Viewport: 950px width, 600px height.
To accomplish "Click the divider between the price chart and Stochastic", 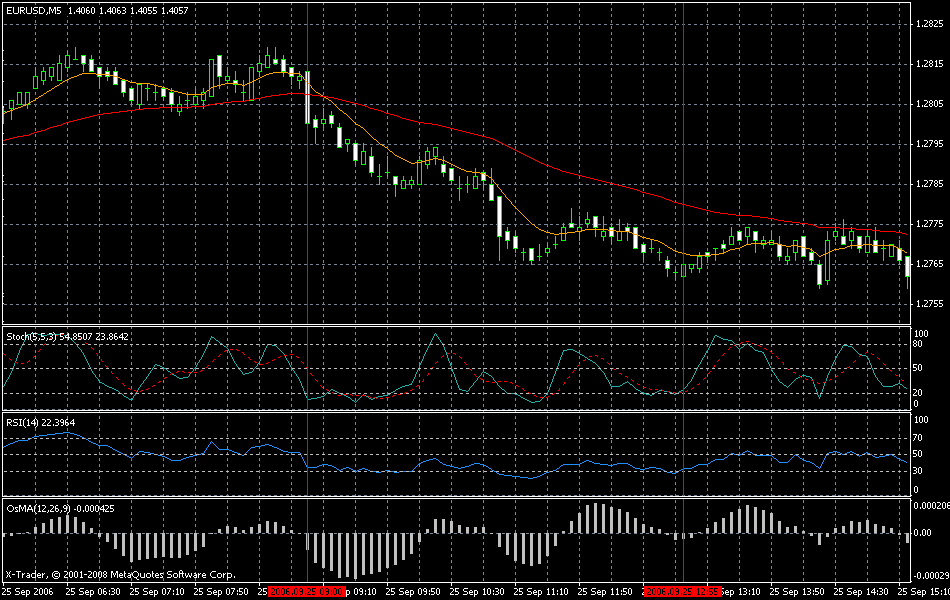I will coord(450,325).
